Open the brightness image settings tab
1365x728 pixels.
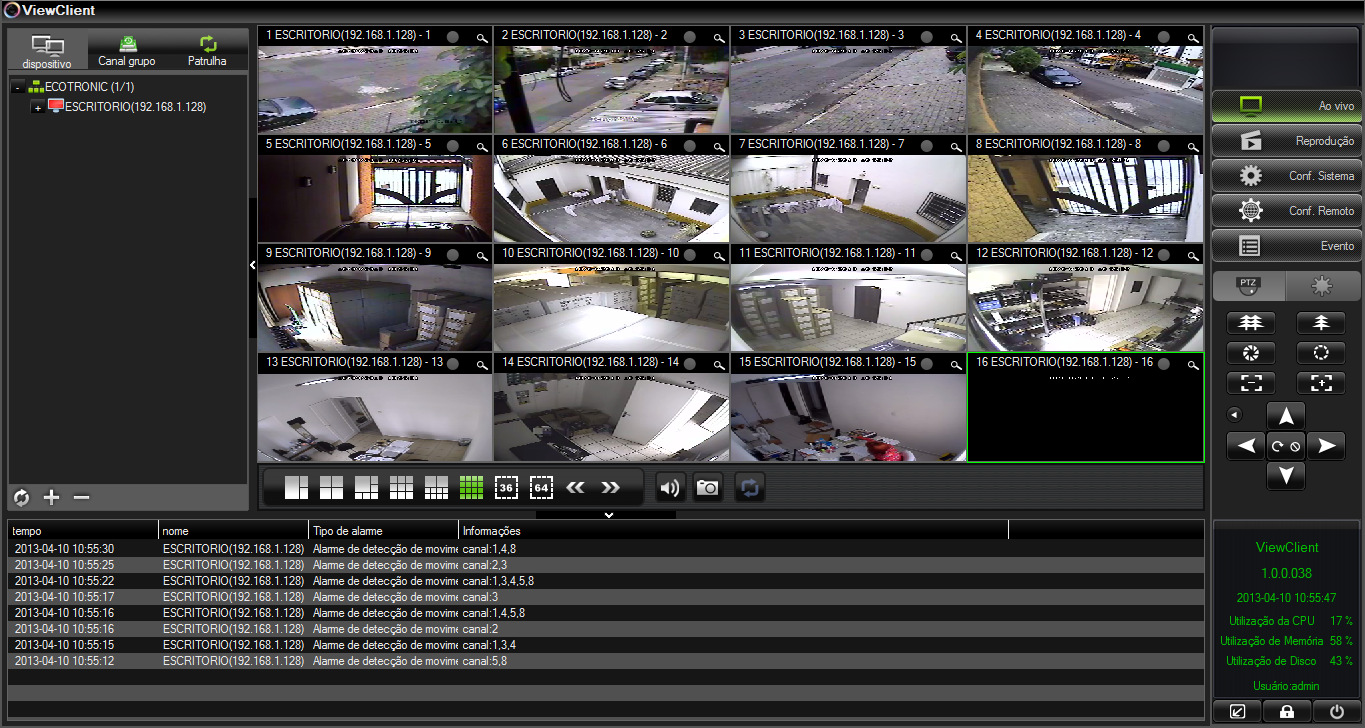click(1322, 286)
